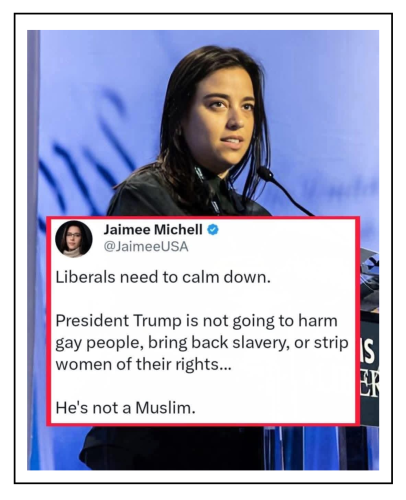Viewport: 406px width, 500px height.
Task: Click the thin microphone gooseneck stem
Action: pyautogui.click(x=293, y=198)
